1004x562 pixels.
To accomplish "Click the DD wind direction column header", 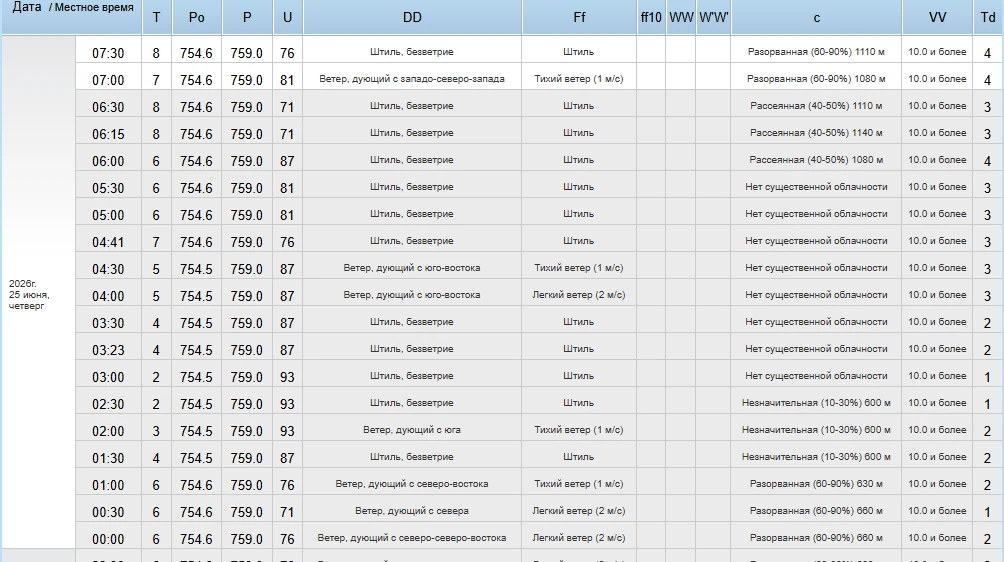I will 412,17.
